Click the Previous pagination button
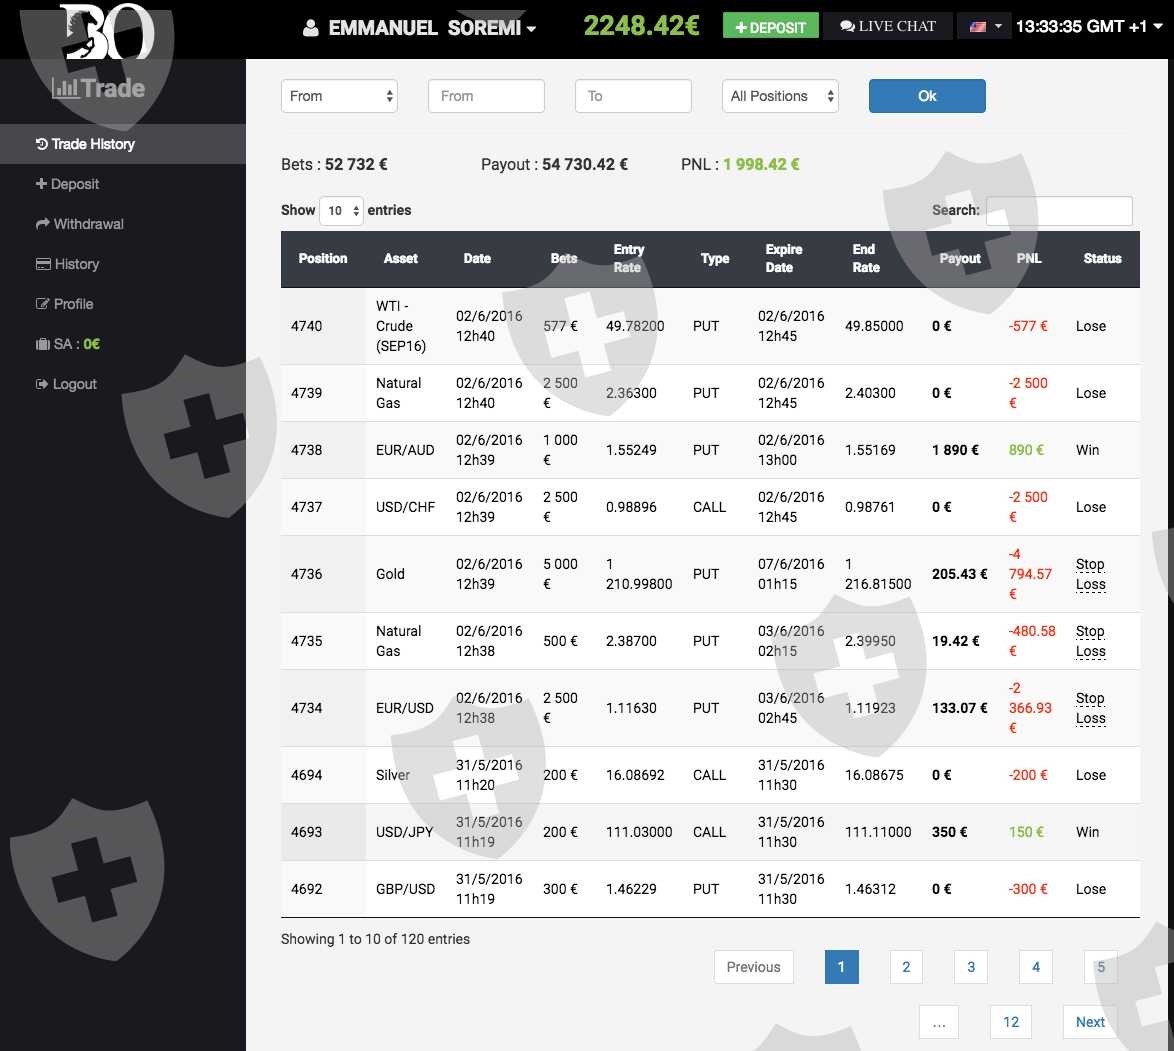Image resolution: width=1174 pixels, height=1051 pixels. pos(753,967)
